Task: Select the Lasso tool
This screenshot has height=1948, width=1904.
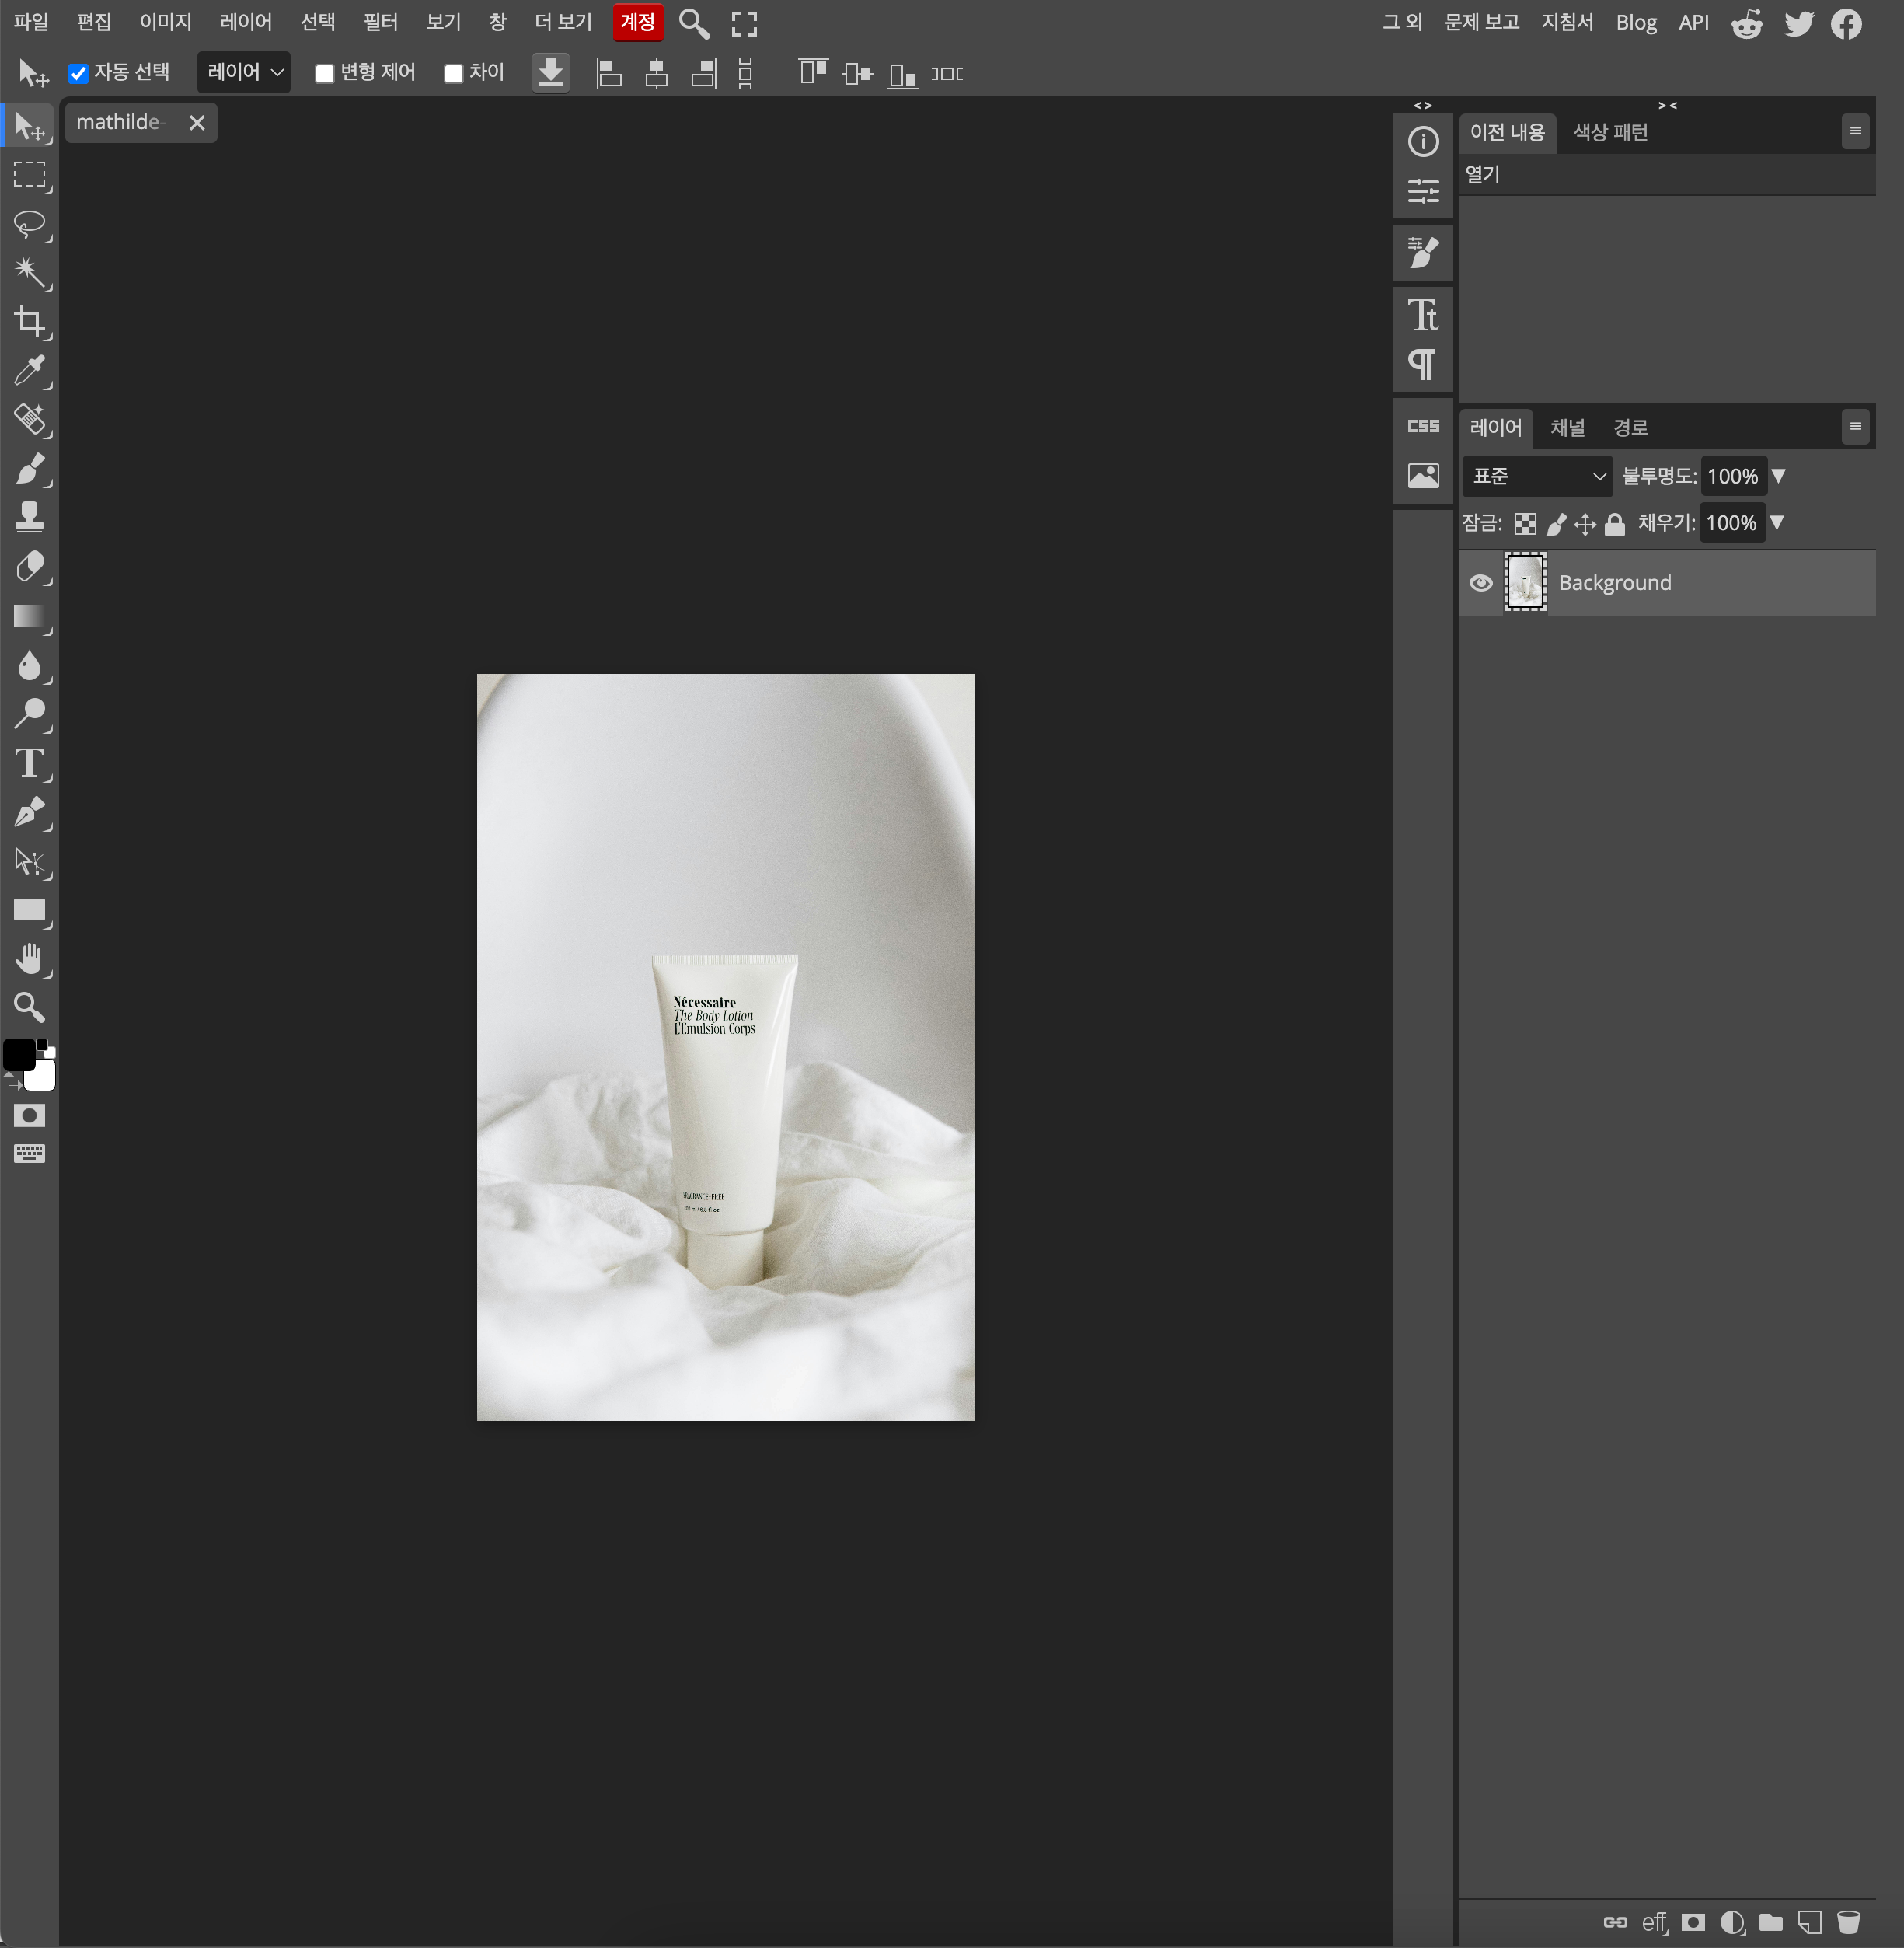Action: (29, 223)
